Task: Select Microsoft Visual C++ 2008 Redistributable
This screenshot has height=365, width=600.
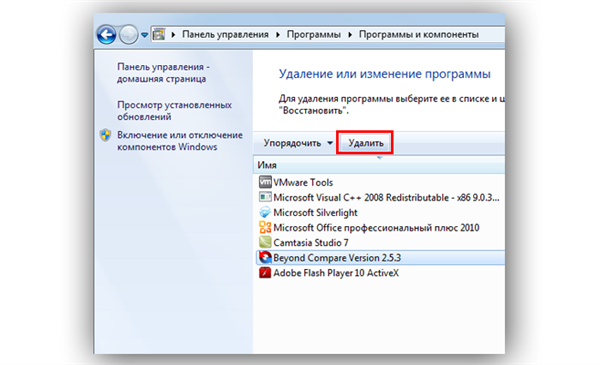Action: pos(386,197)
